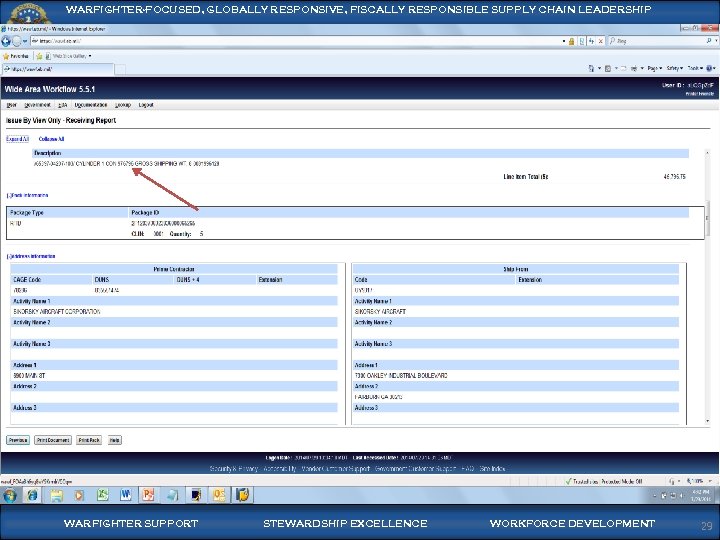The height and width of the screenshot is (540, 720).
Task: Open the Government Customer Support footer link
Action: tap(416, 469)
